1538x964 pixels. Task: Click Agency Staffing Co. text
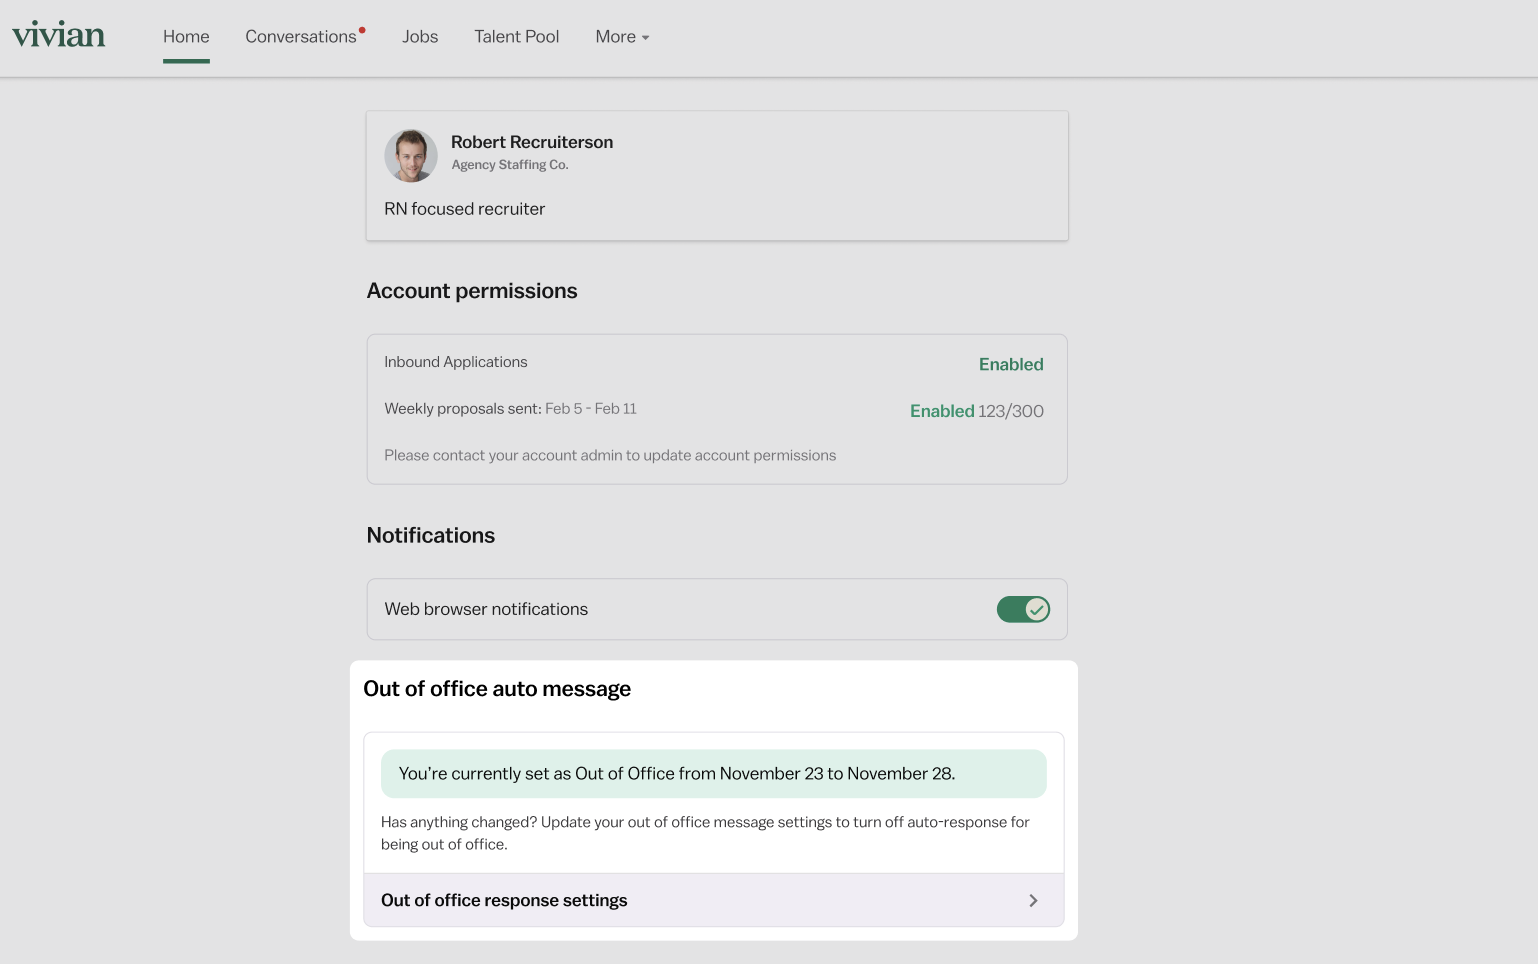(x=510, y=165)
